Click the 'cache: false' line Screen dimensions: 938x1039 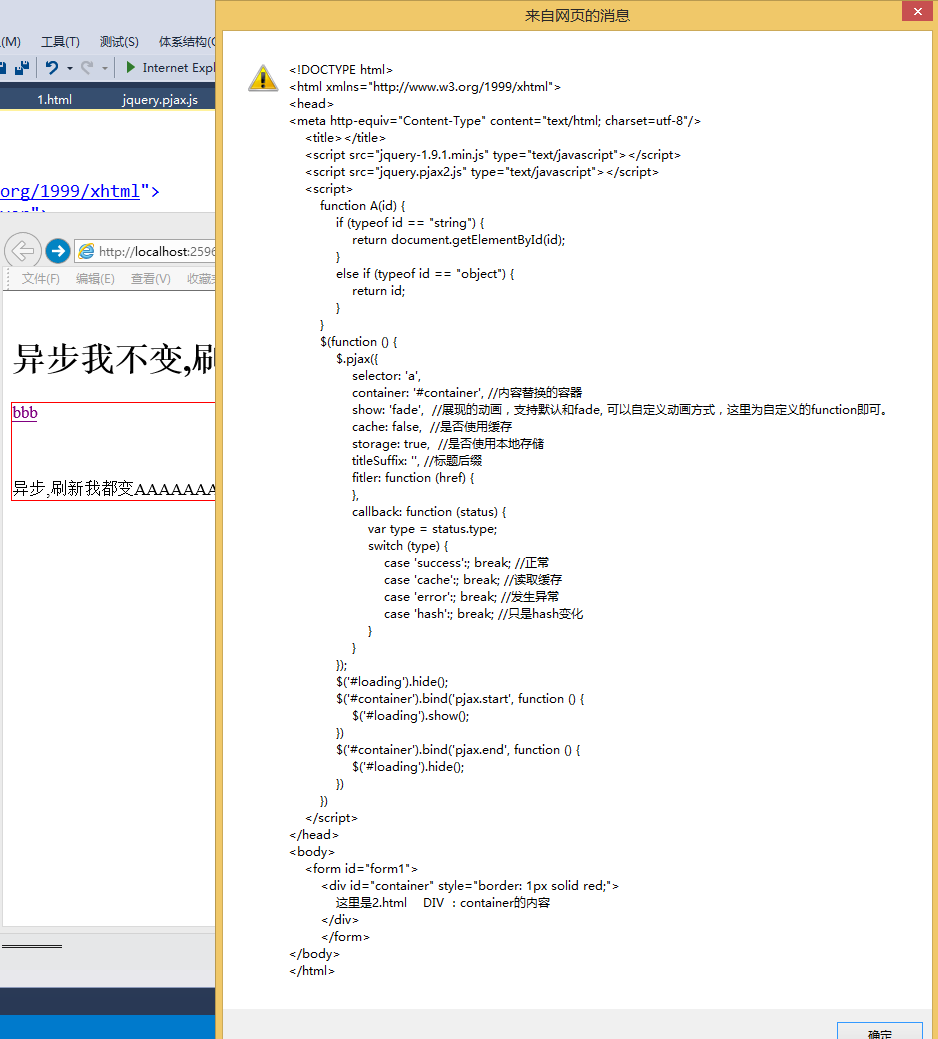pyautogui.click(x=432, y=427)
